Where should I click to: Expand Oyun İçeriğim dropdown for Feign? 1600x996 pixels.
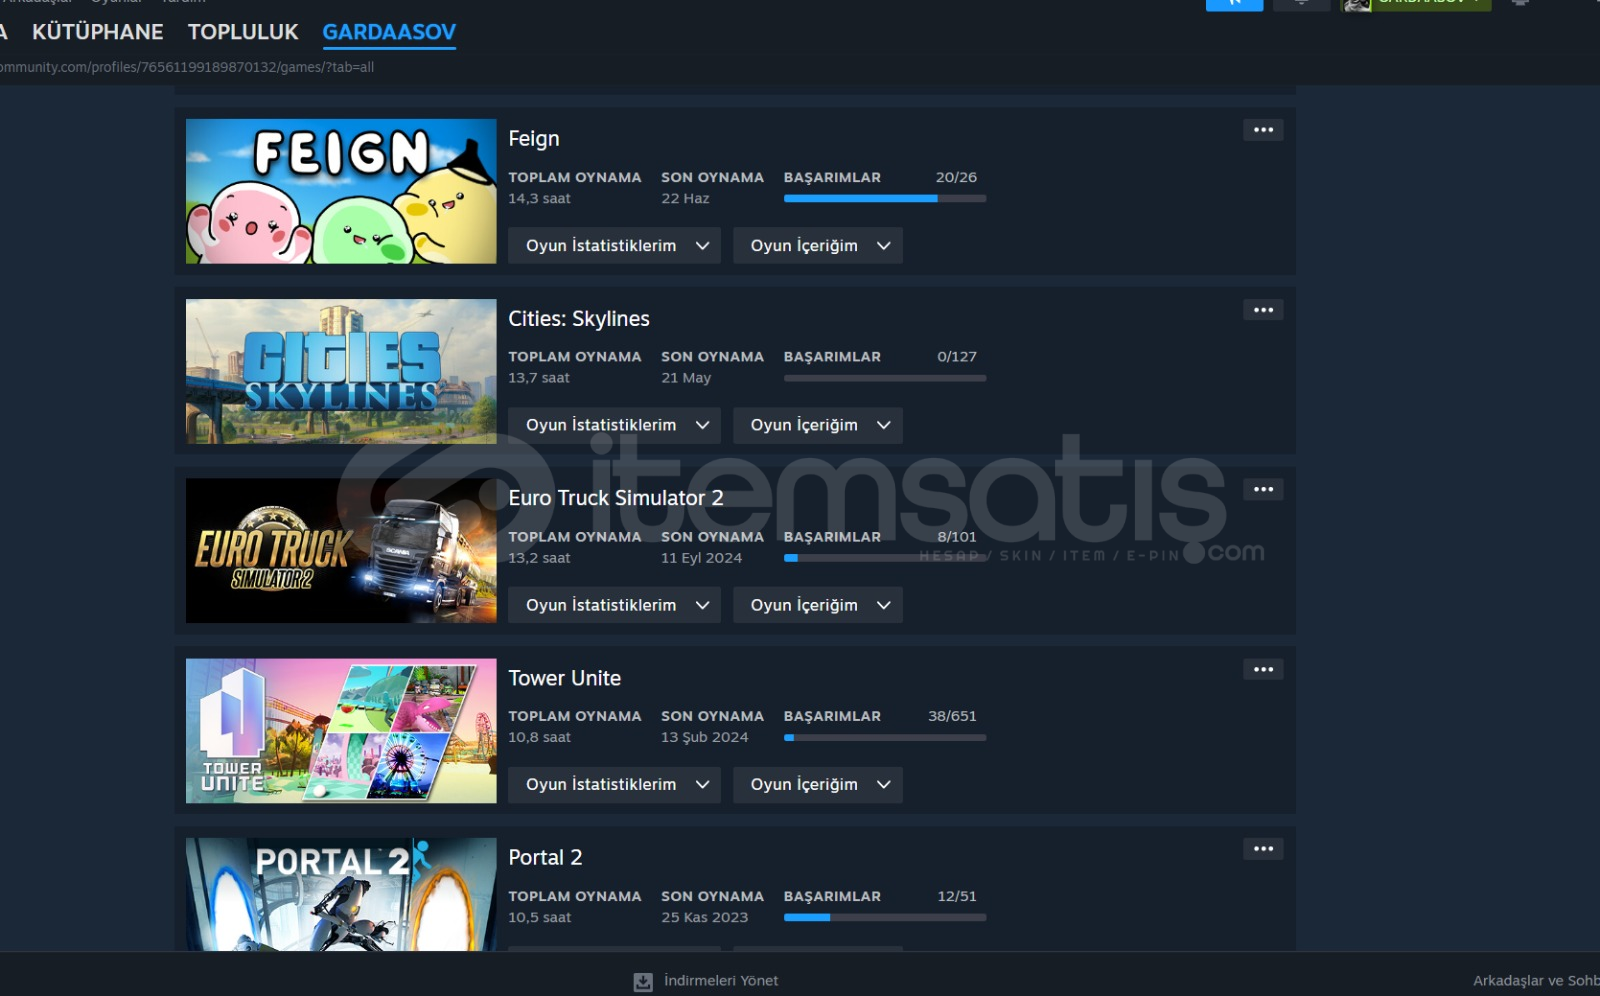tap(818, 246)
